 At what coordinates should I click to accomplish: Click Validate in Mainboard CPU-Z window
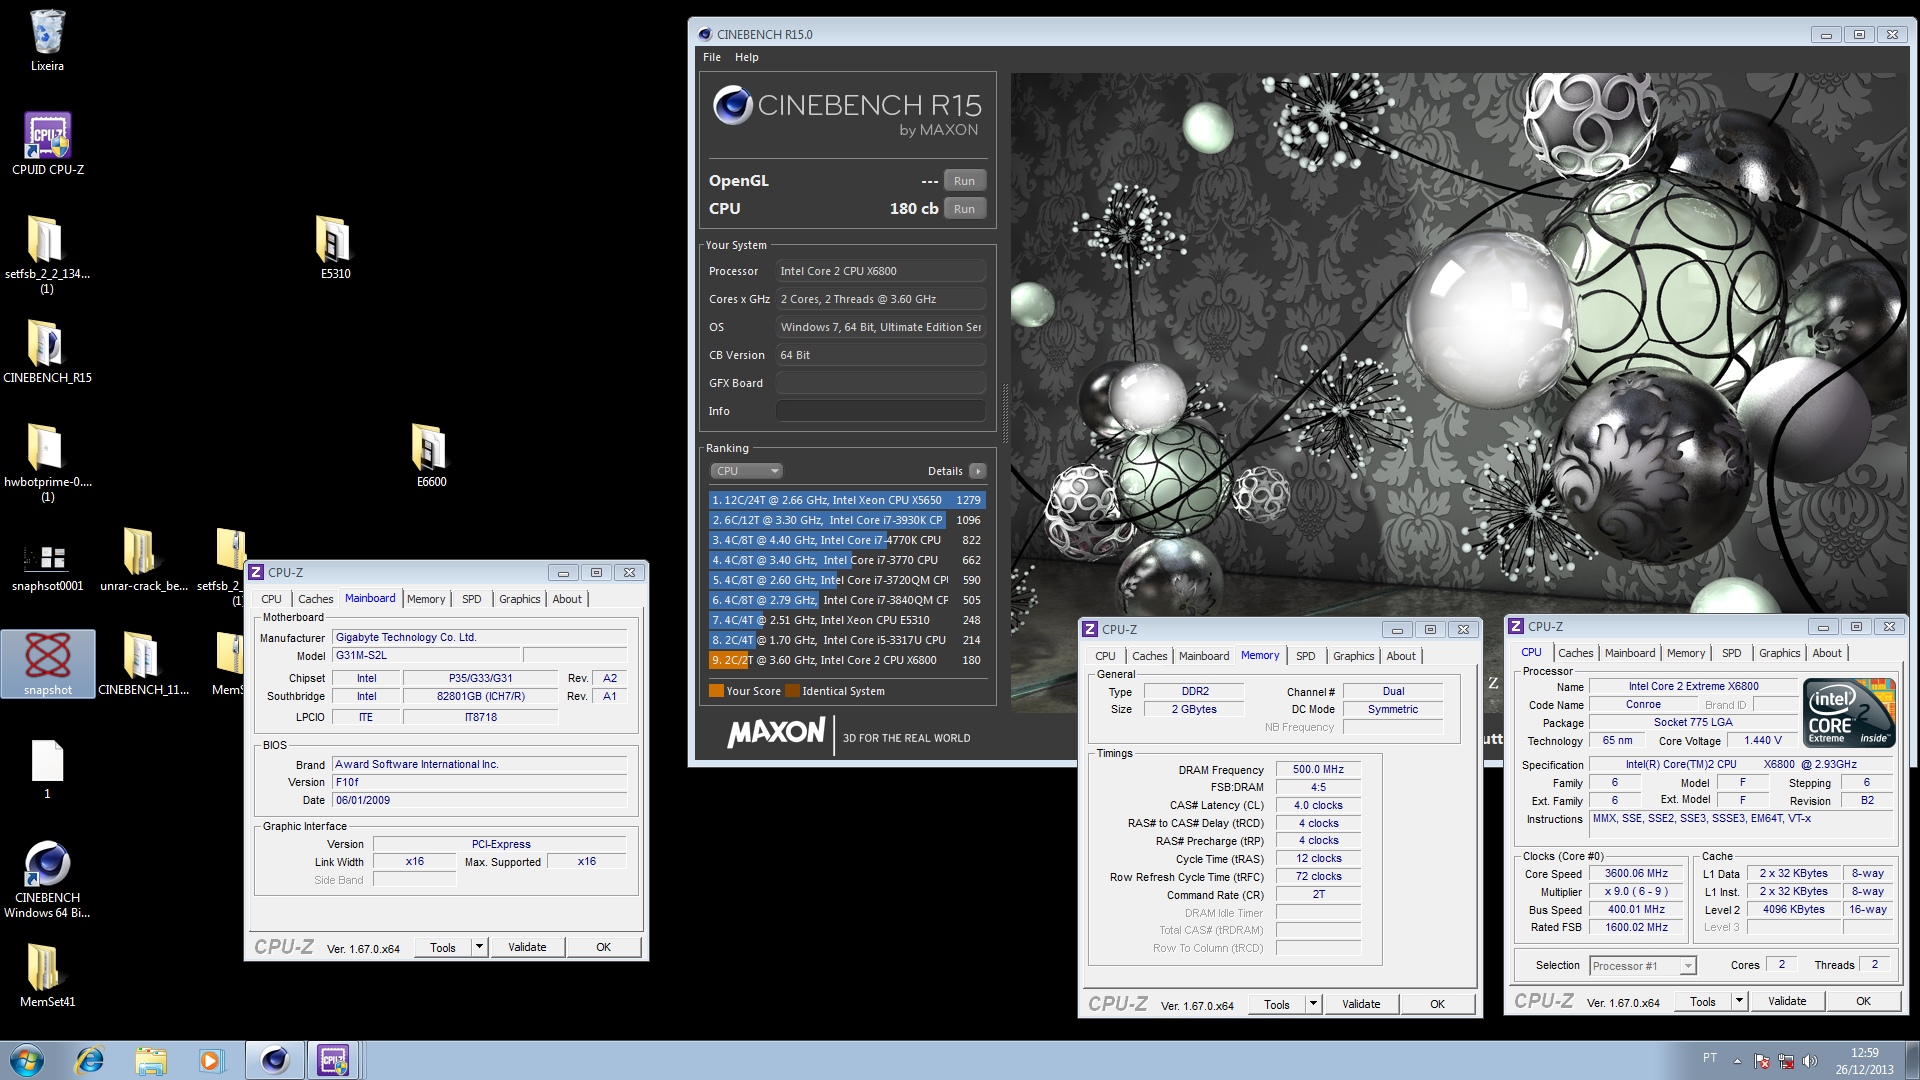click(x=527, y=947)
